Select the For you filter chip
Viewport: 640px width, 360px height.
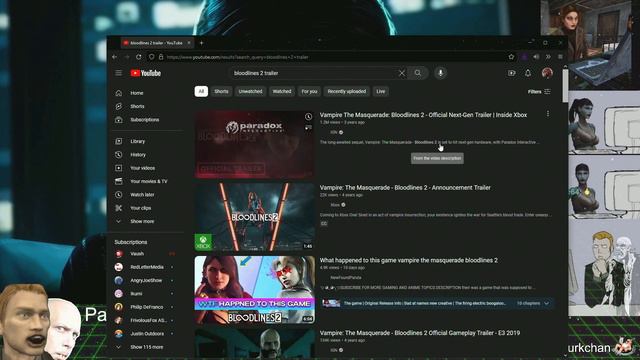309,91
